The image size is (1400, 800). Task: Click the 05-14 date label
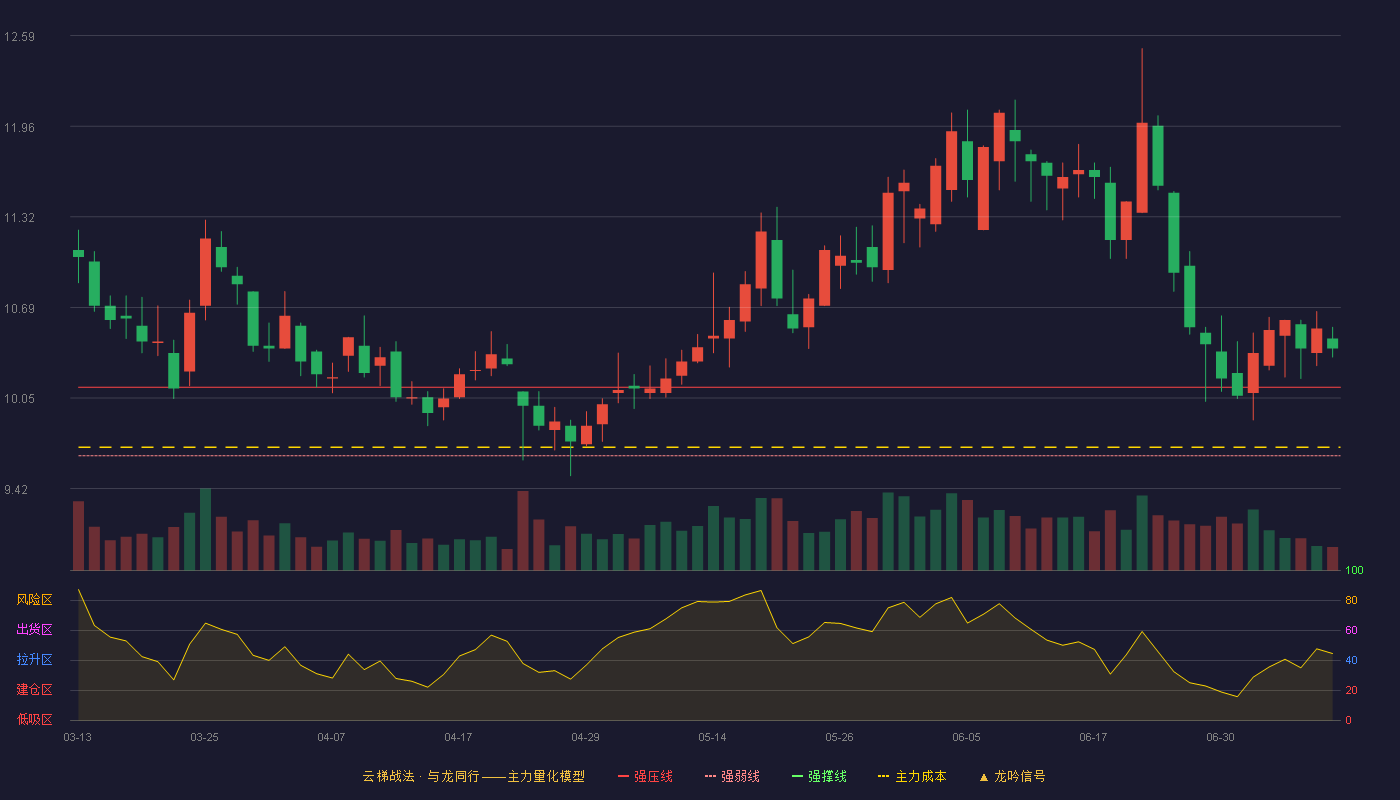click(x=712, y=737)
